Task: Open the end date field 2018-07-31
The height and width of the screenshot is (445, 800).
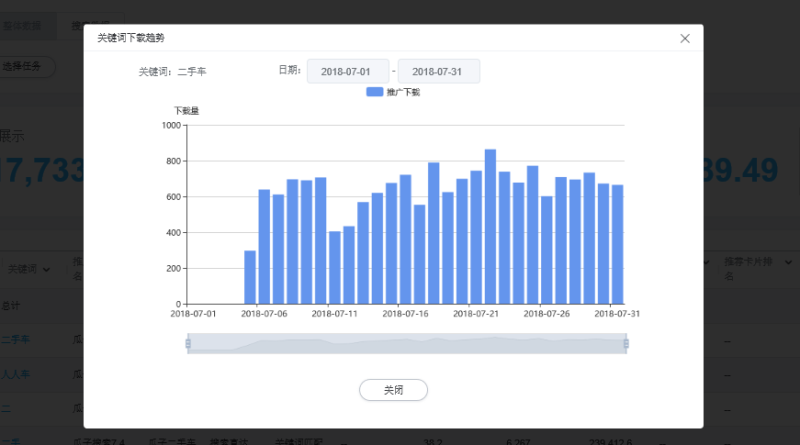Action: point(439,72)
